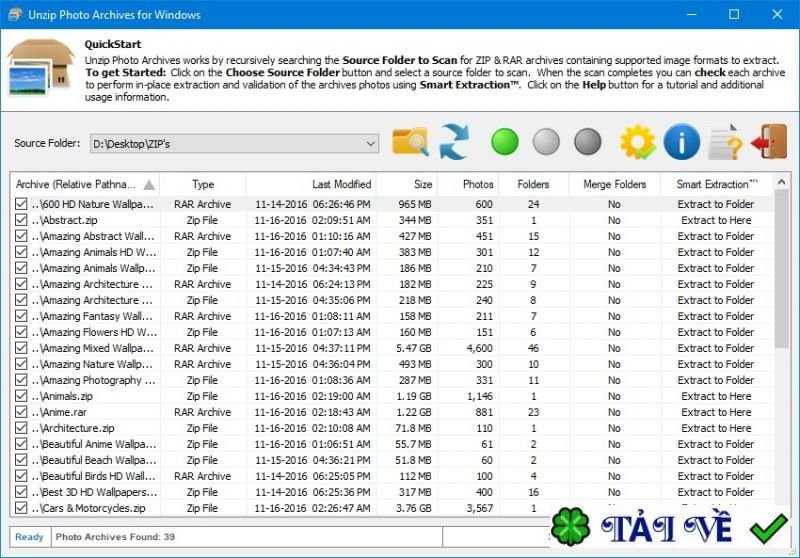The width and height of the screenshot is (800, 558).
Task: Click the Choose Source Folder icon
Action: point(410,141)
